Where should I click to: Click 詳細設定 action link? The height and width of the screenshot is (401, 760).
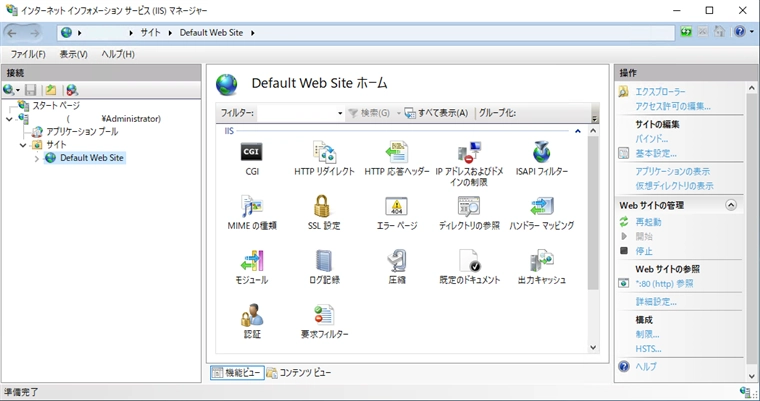[x=656, y=302]
